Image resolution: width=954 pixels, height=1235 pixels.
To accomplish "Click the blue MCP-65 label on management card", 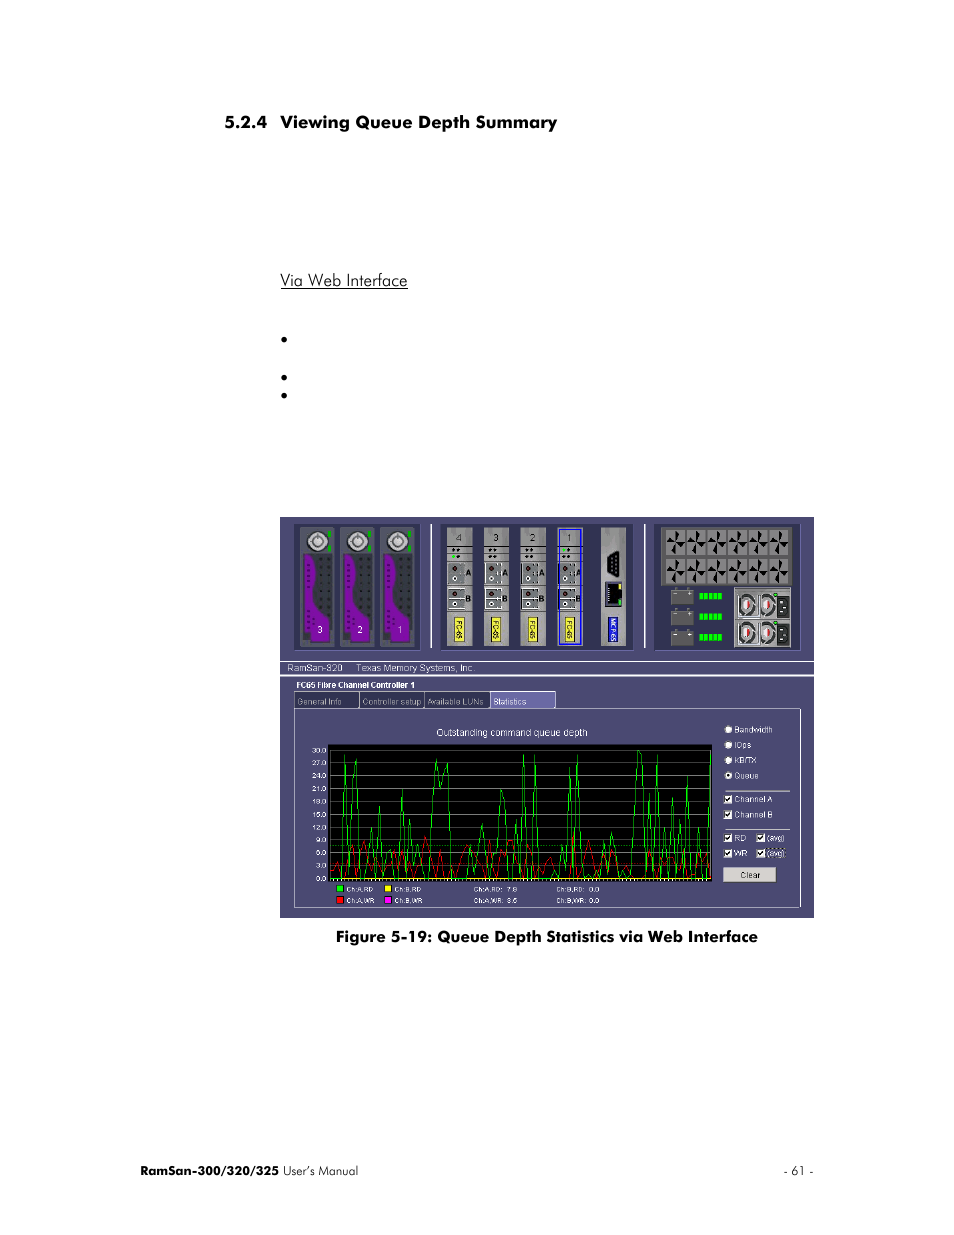I will click(613, 629).
